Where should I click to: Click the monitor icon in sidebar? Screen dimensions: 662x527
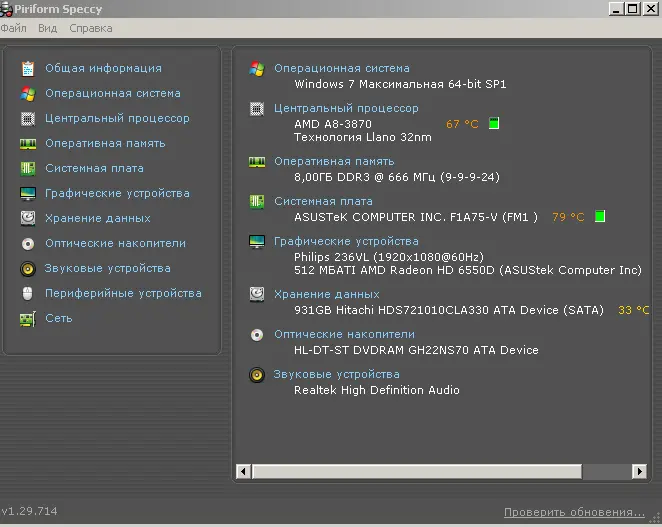pyautogui.click(x=28, y=194)
